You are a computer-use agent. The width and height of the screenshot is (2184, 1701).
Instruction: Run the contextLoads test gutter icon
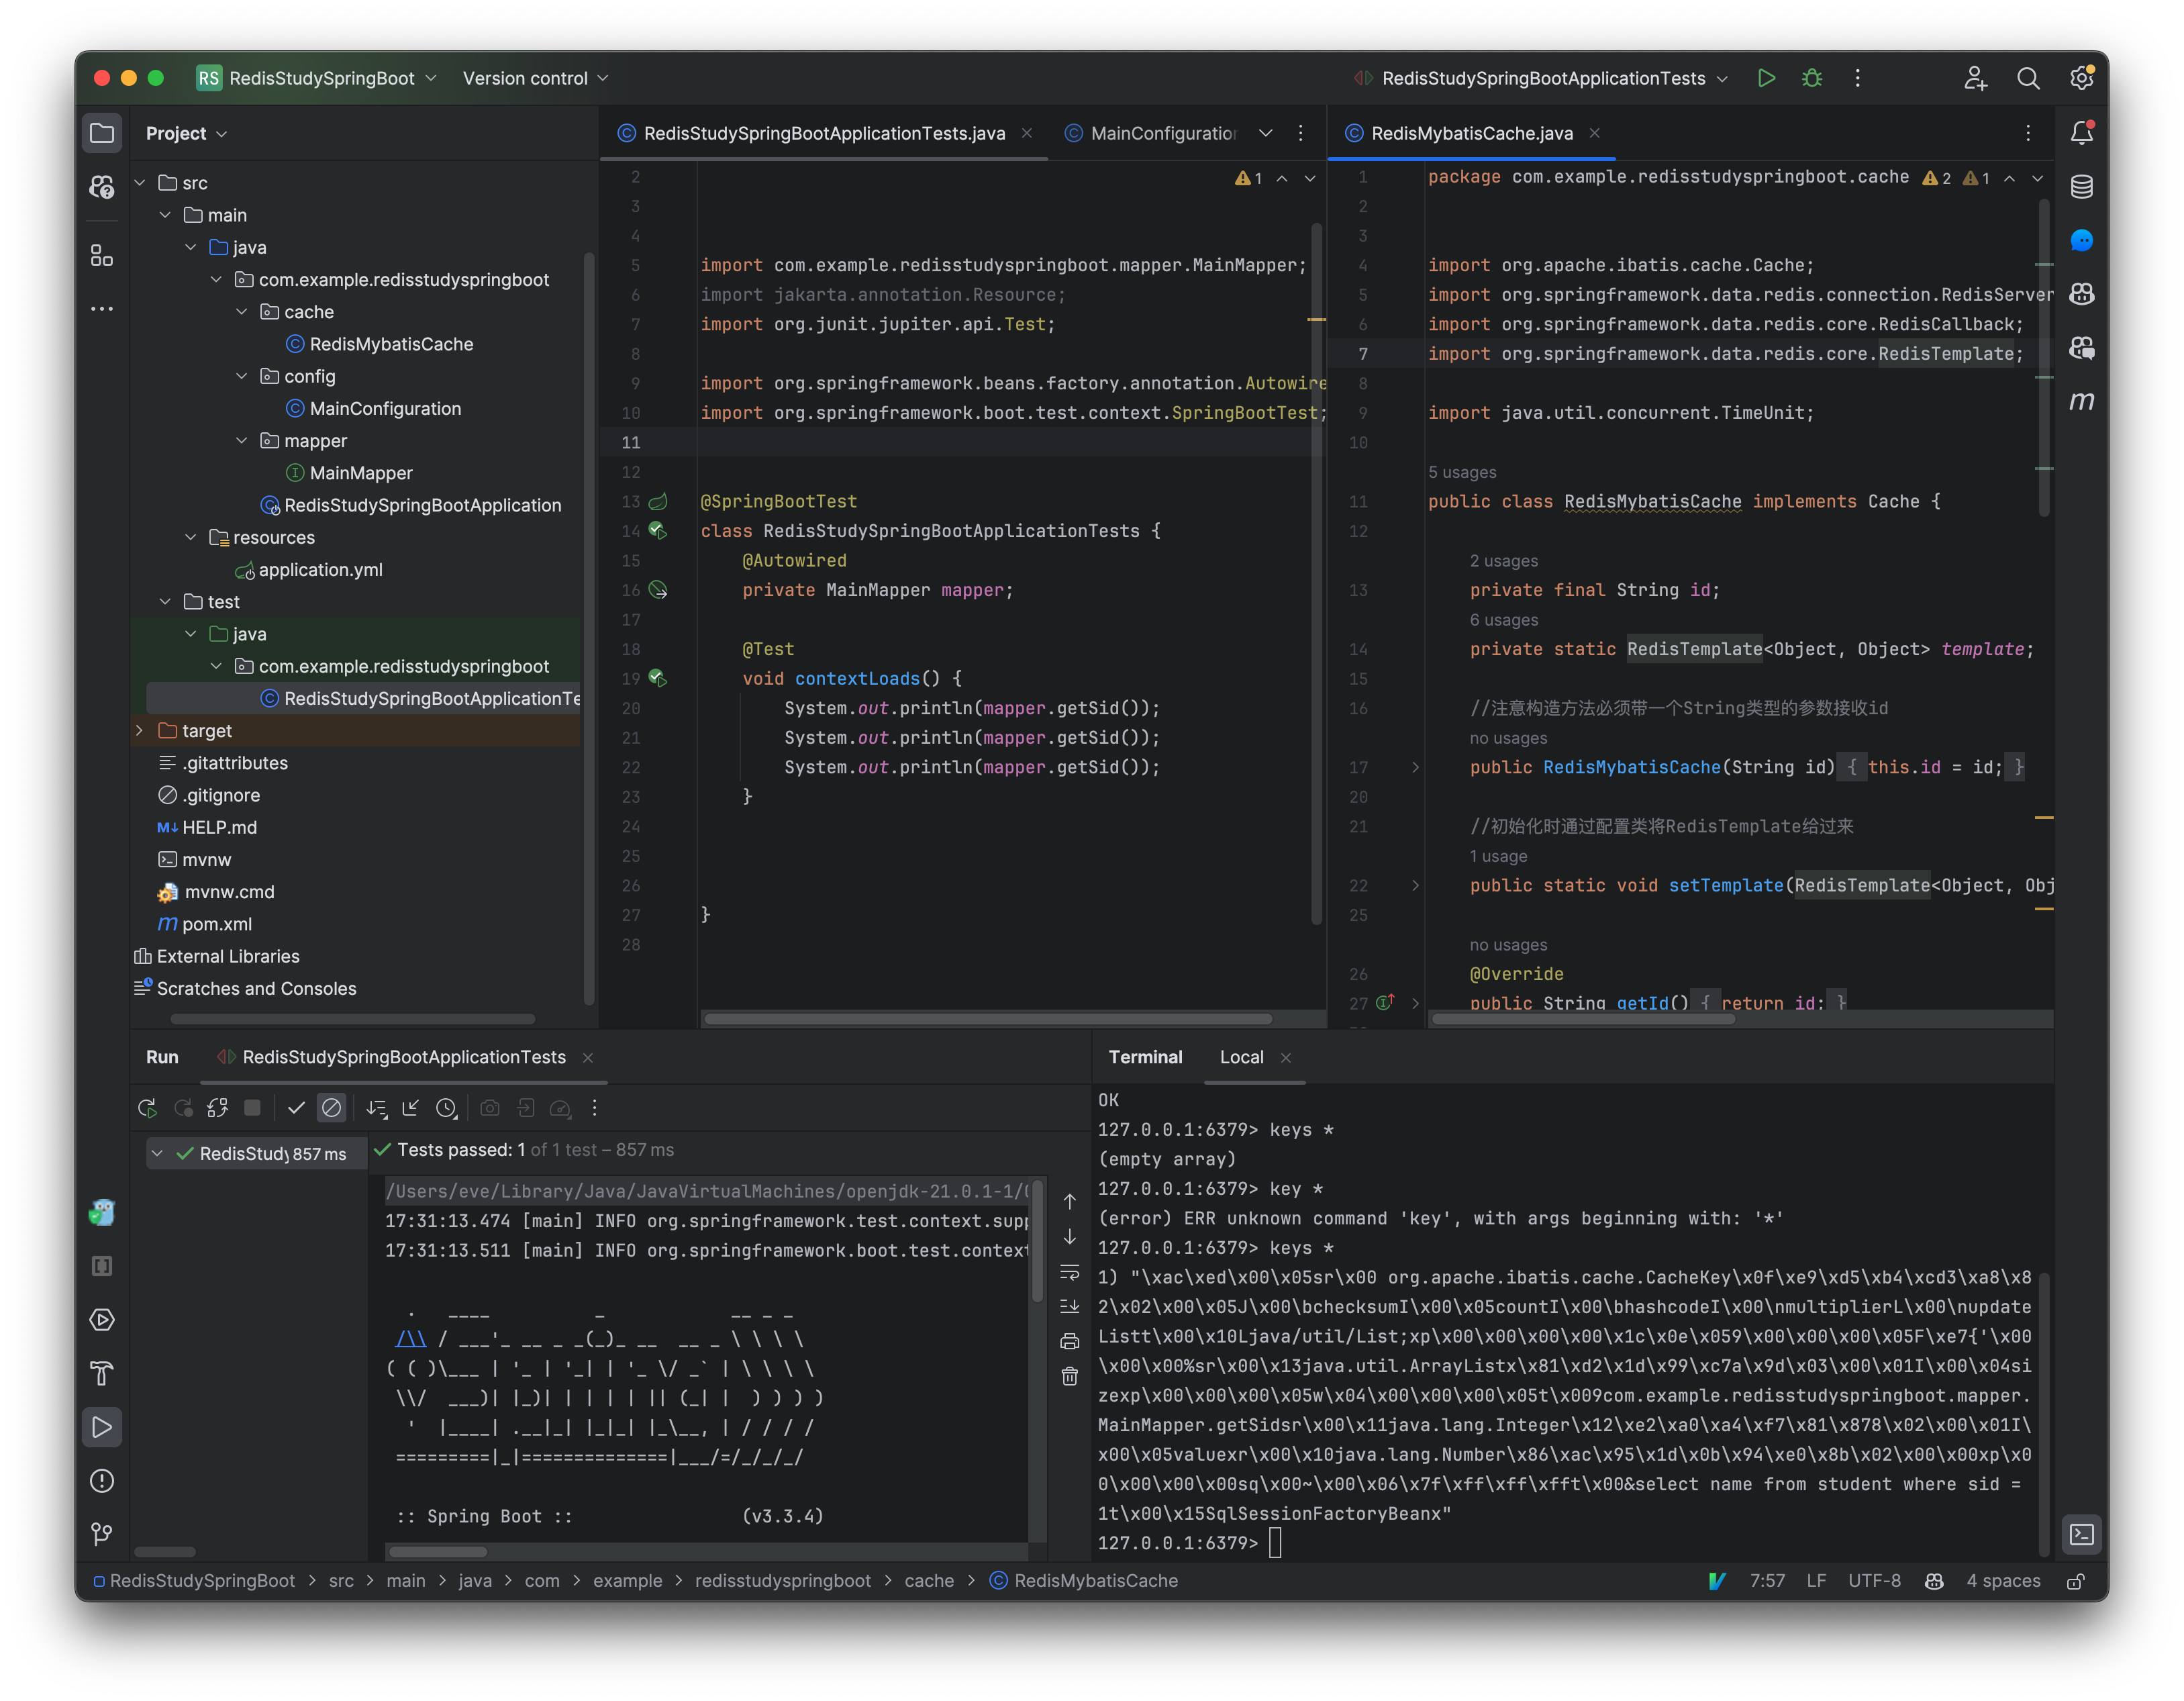[657, 678]
